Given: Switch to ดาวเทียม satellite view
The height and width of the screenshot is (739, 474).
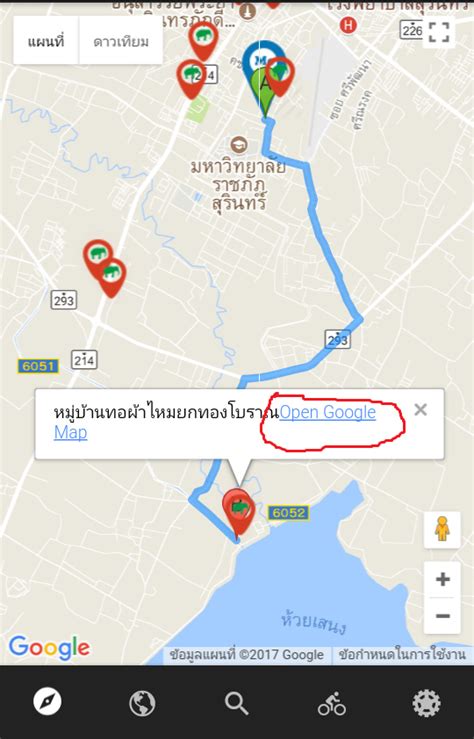Looking at the screenshot, I should pyautogui.click(x=121, y=41).
